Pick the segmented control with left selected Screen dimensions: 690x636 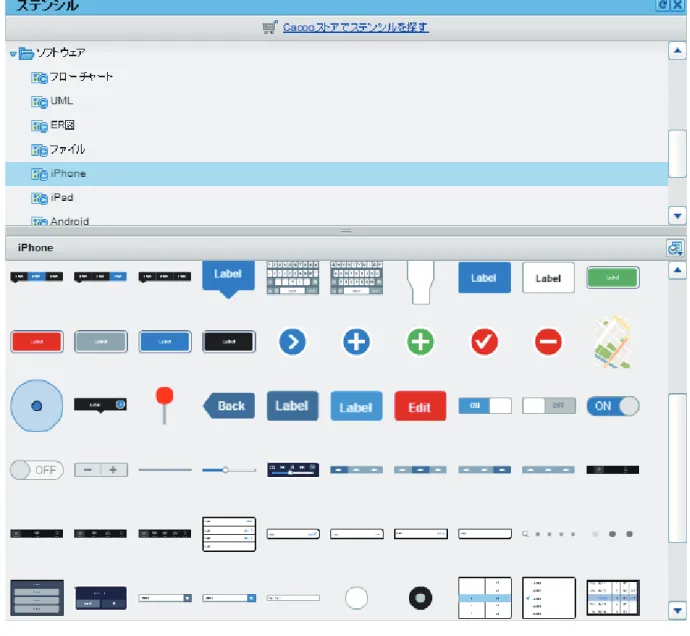coord(356,470)
